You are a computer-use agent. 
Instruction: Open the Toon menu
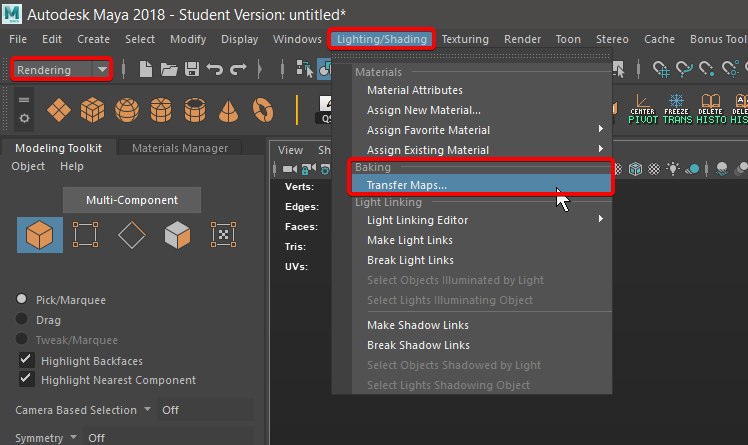tap(568, 39)
